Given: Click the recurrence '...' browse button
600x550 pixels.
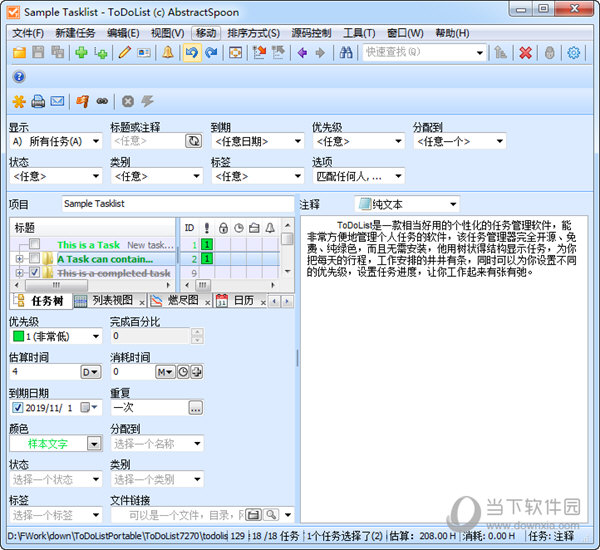Looking at the screenshot, I should (195, 407).
